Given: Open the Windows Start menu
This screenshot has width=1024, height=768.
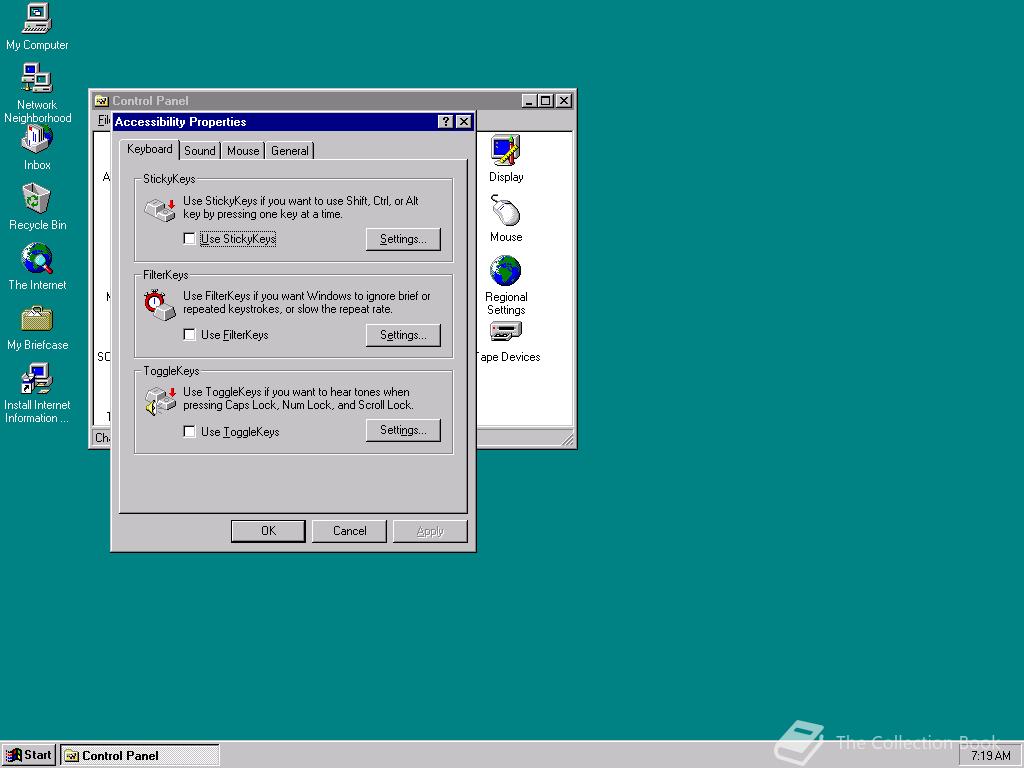Looking at the screenshot, I should [29, 756].
